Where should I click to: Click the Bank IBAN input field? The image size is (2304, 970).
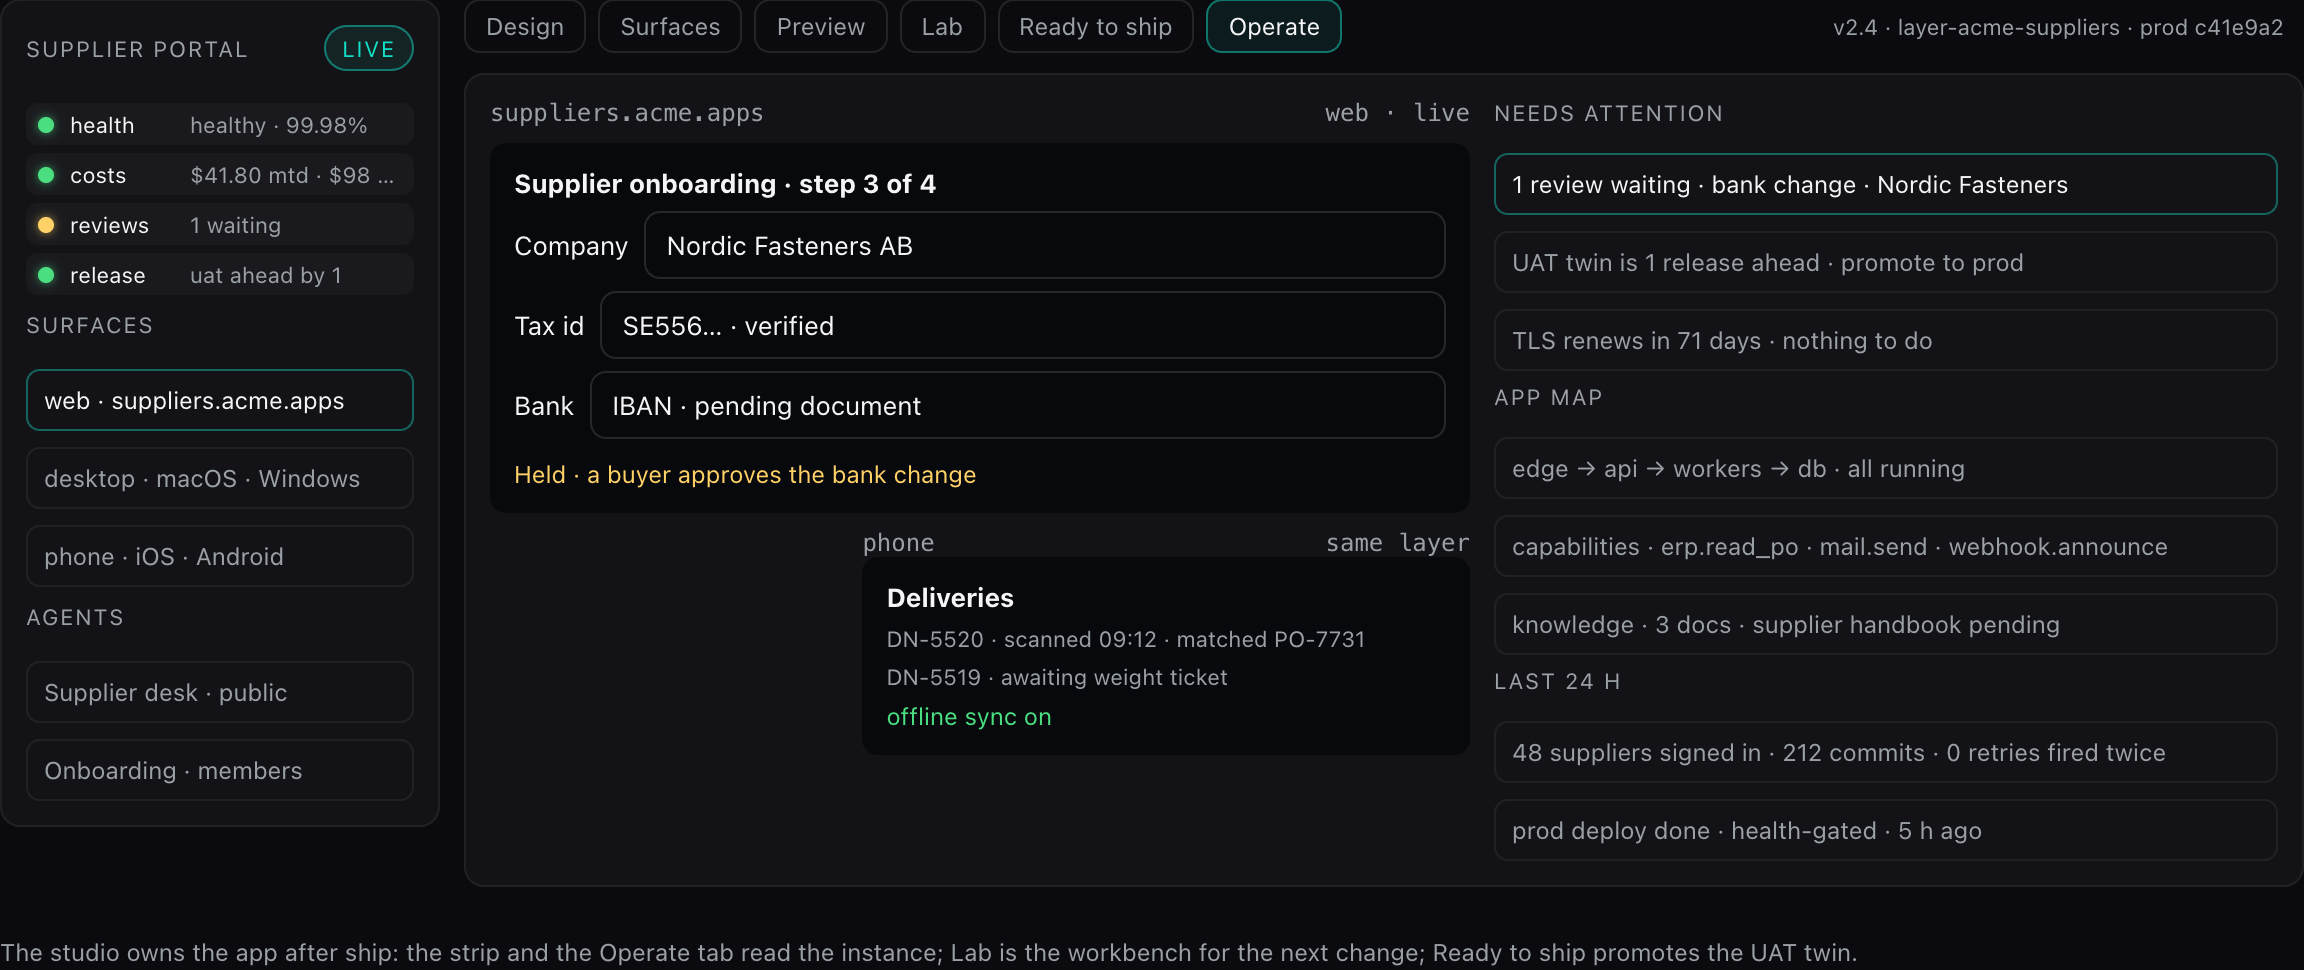[x=1018, y=405]
